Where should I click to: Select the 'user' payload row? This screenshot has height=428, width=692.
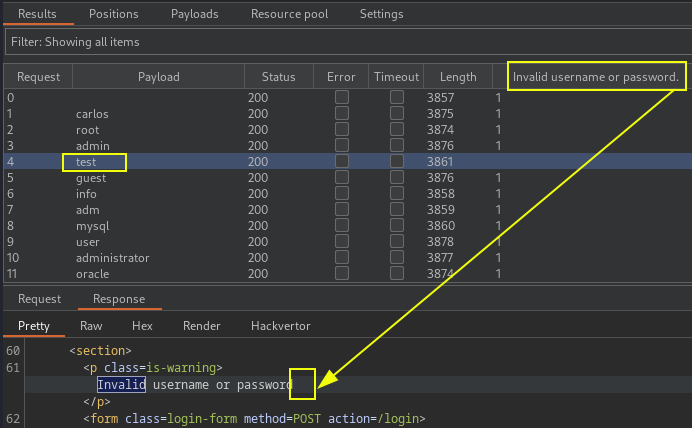point(348,242)
